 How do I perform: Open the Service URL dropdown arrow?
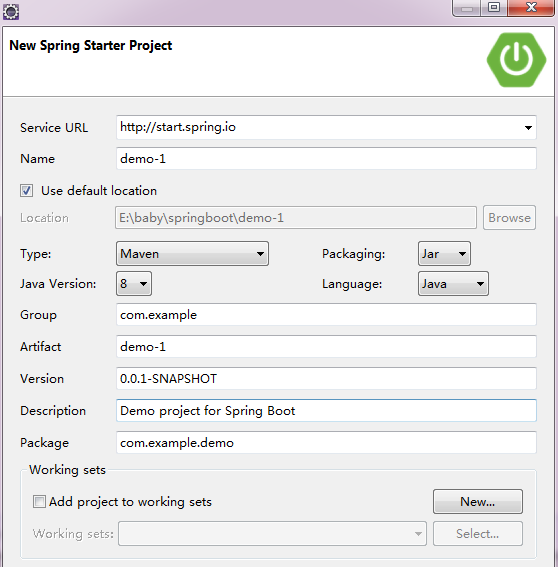(528, 128)
